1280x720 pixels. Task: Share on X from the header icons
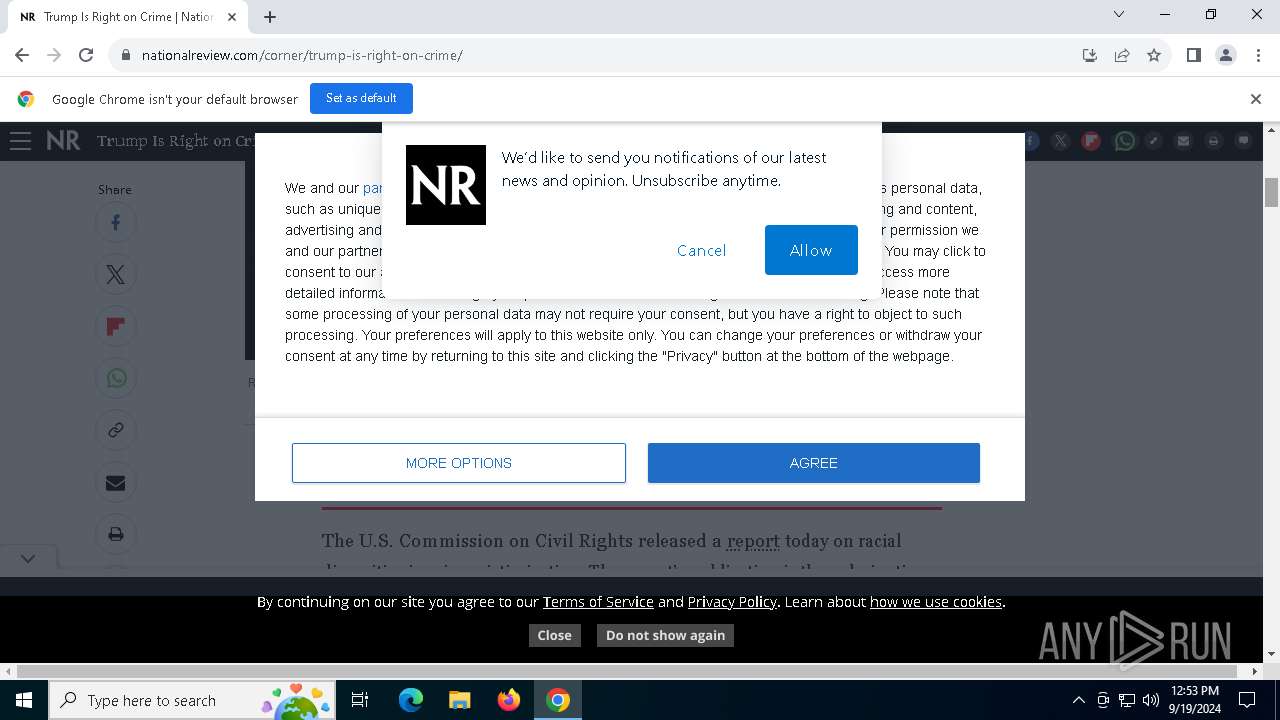tap(1061, 141)
